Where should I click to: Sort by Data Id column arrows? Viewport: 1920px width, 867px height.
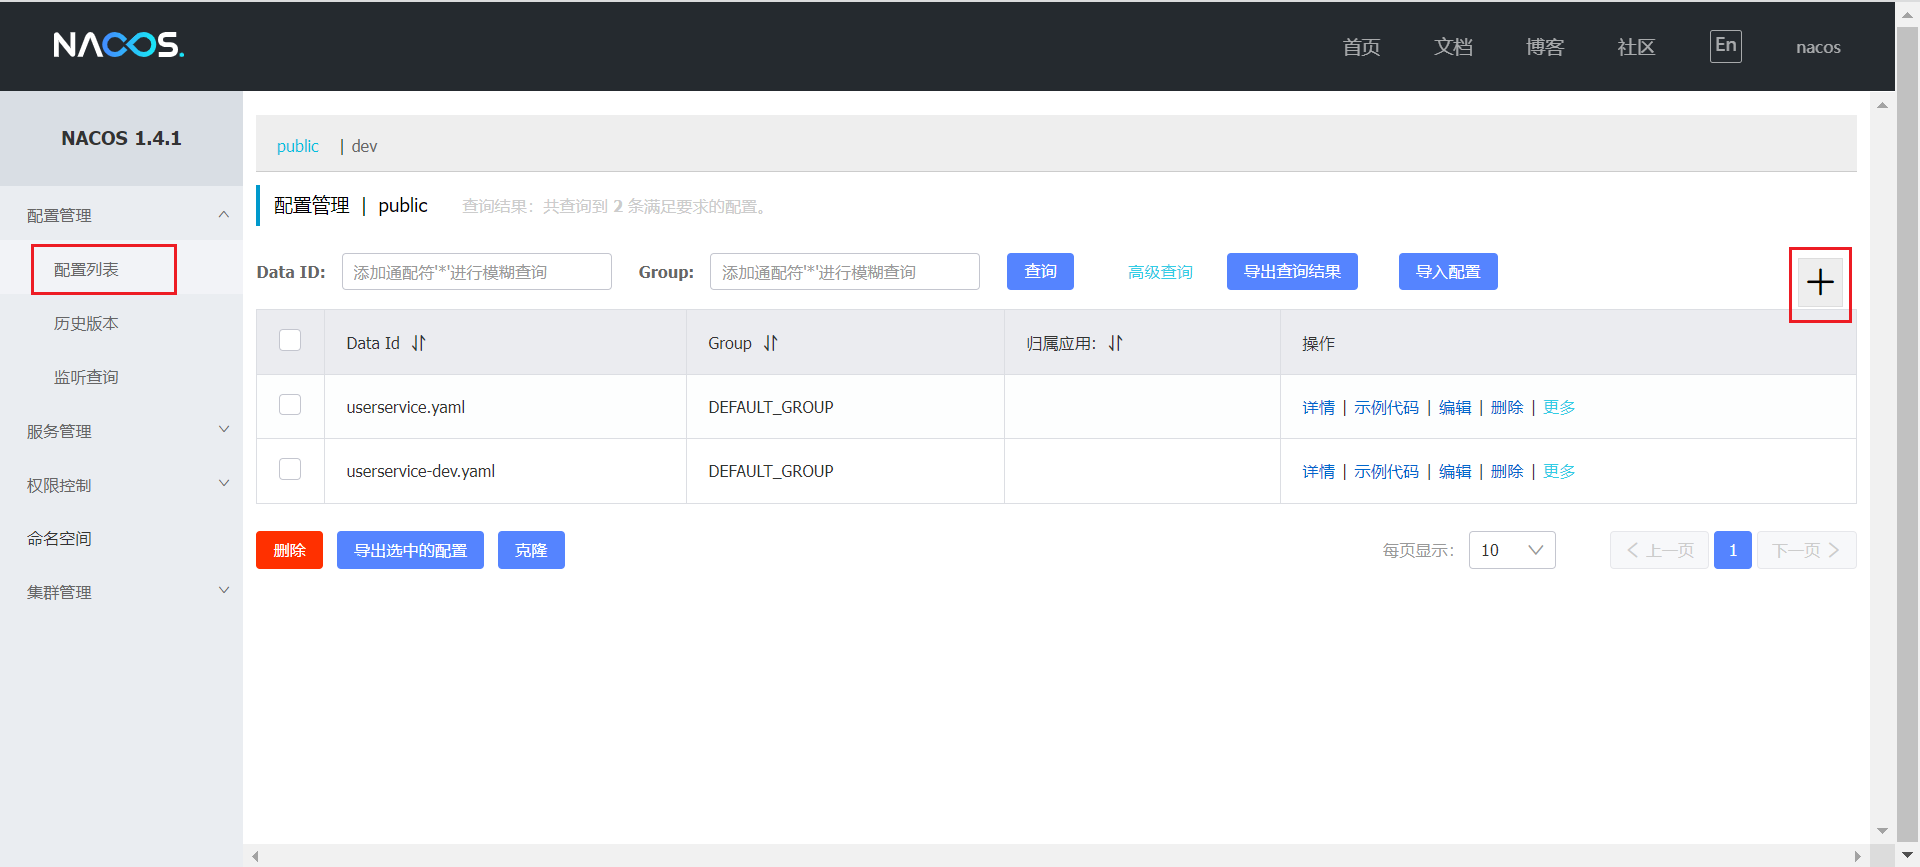(x=418, y=343)
